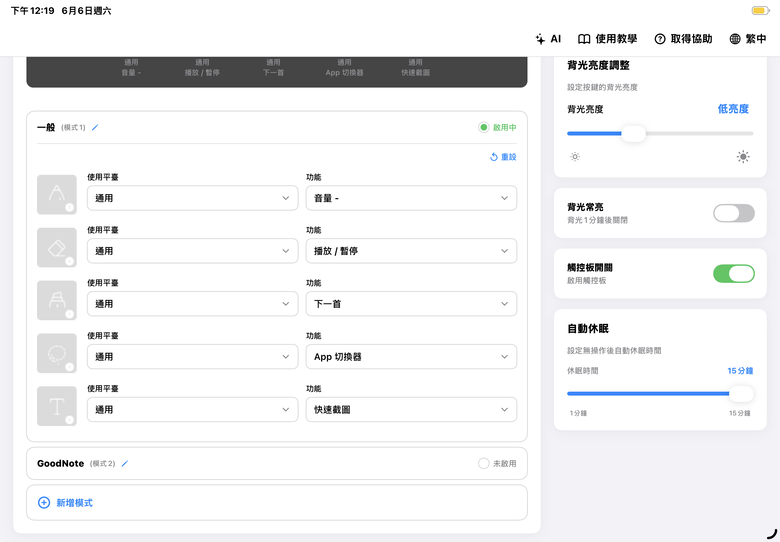The width and height of the screenshot is (780, 542).
Task: Click the AI label in top bar
Action: [x=556, y=39]
